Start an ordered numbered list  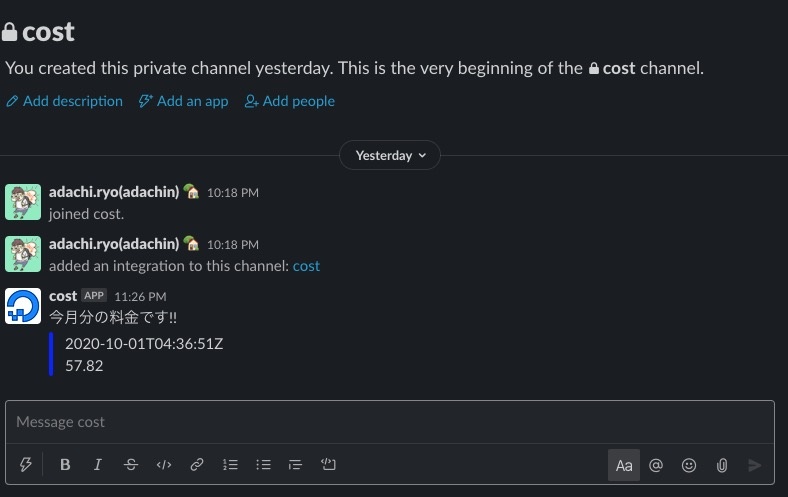(230, 465)
